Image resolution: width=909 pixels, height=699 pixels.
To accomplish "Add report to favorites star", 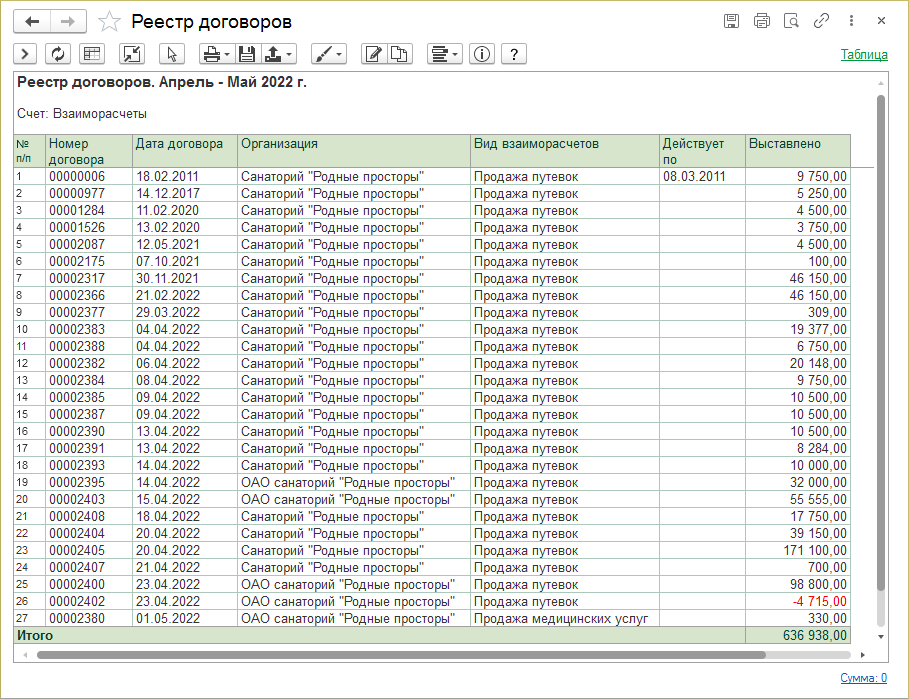I will pyautogui.click(x=111, y=21).
